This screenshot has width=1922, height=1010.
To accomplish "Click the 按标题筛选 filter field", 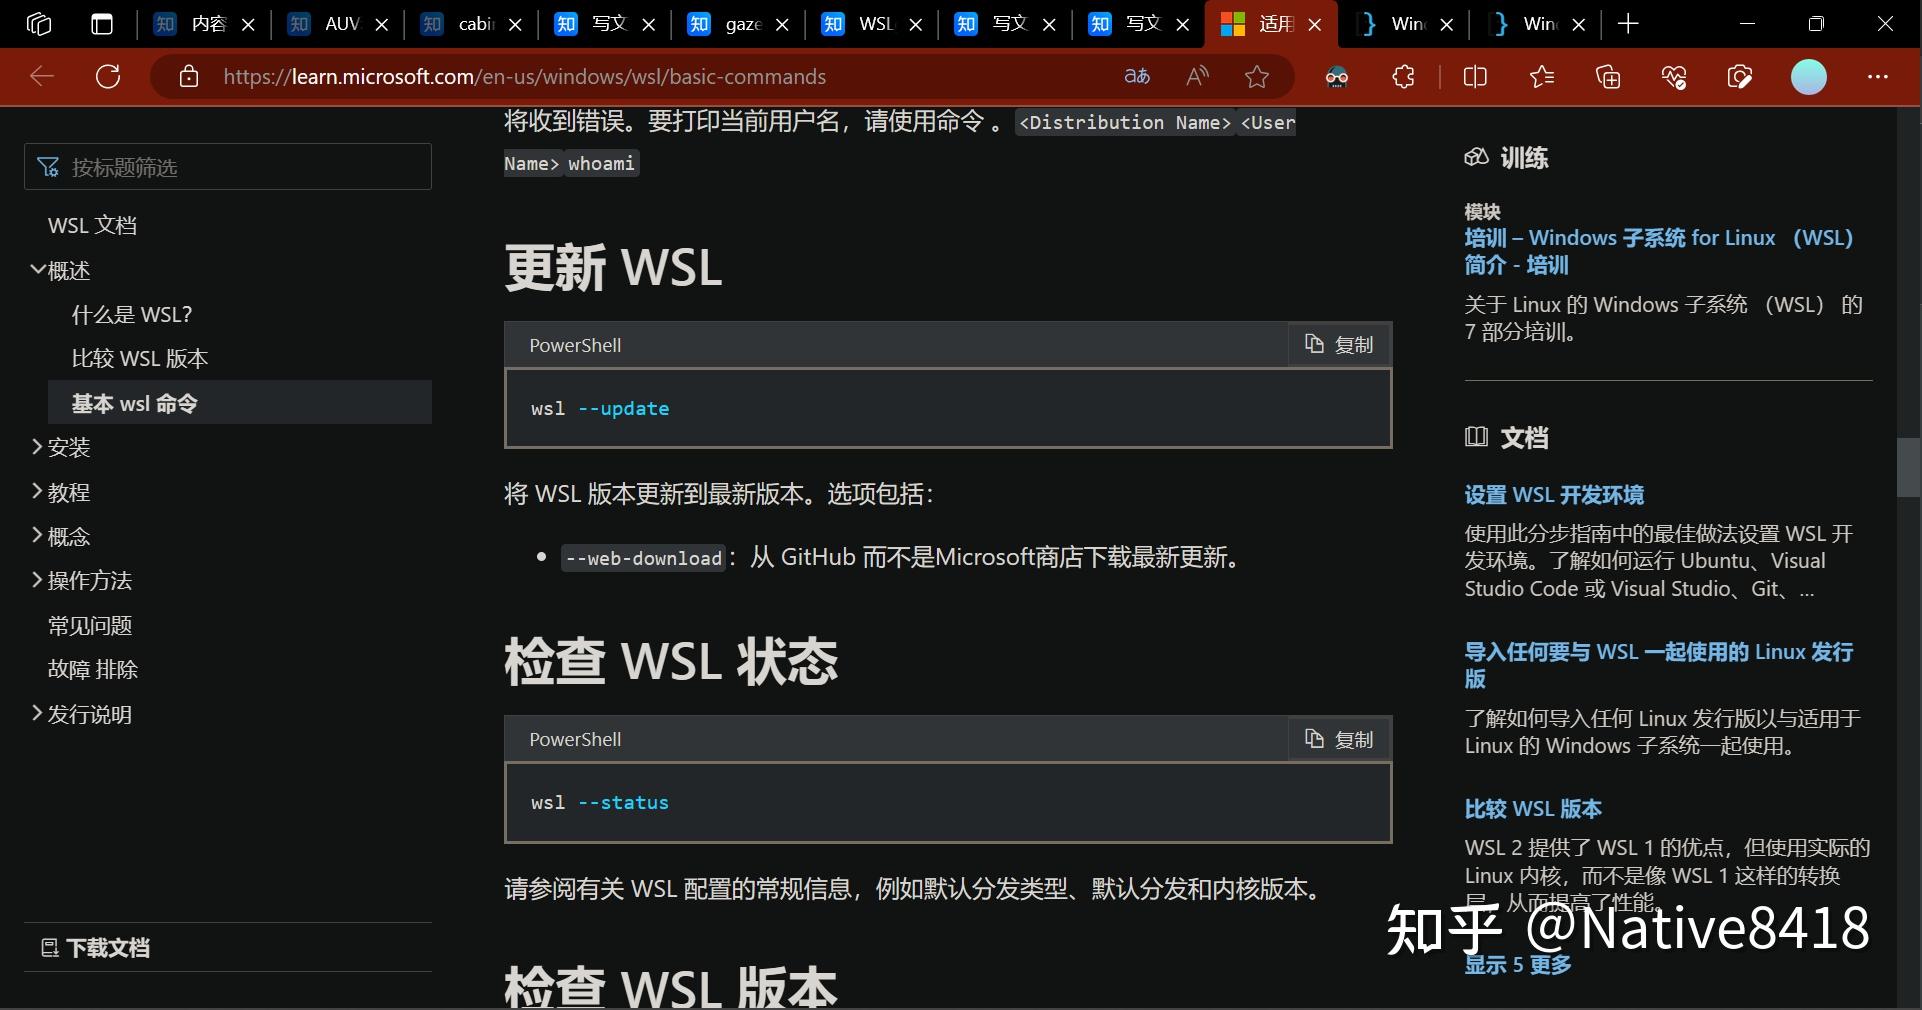I will click(x=227, y=167).
